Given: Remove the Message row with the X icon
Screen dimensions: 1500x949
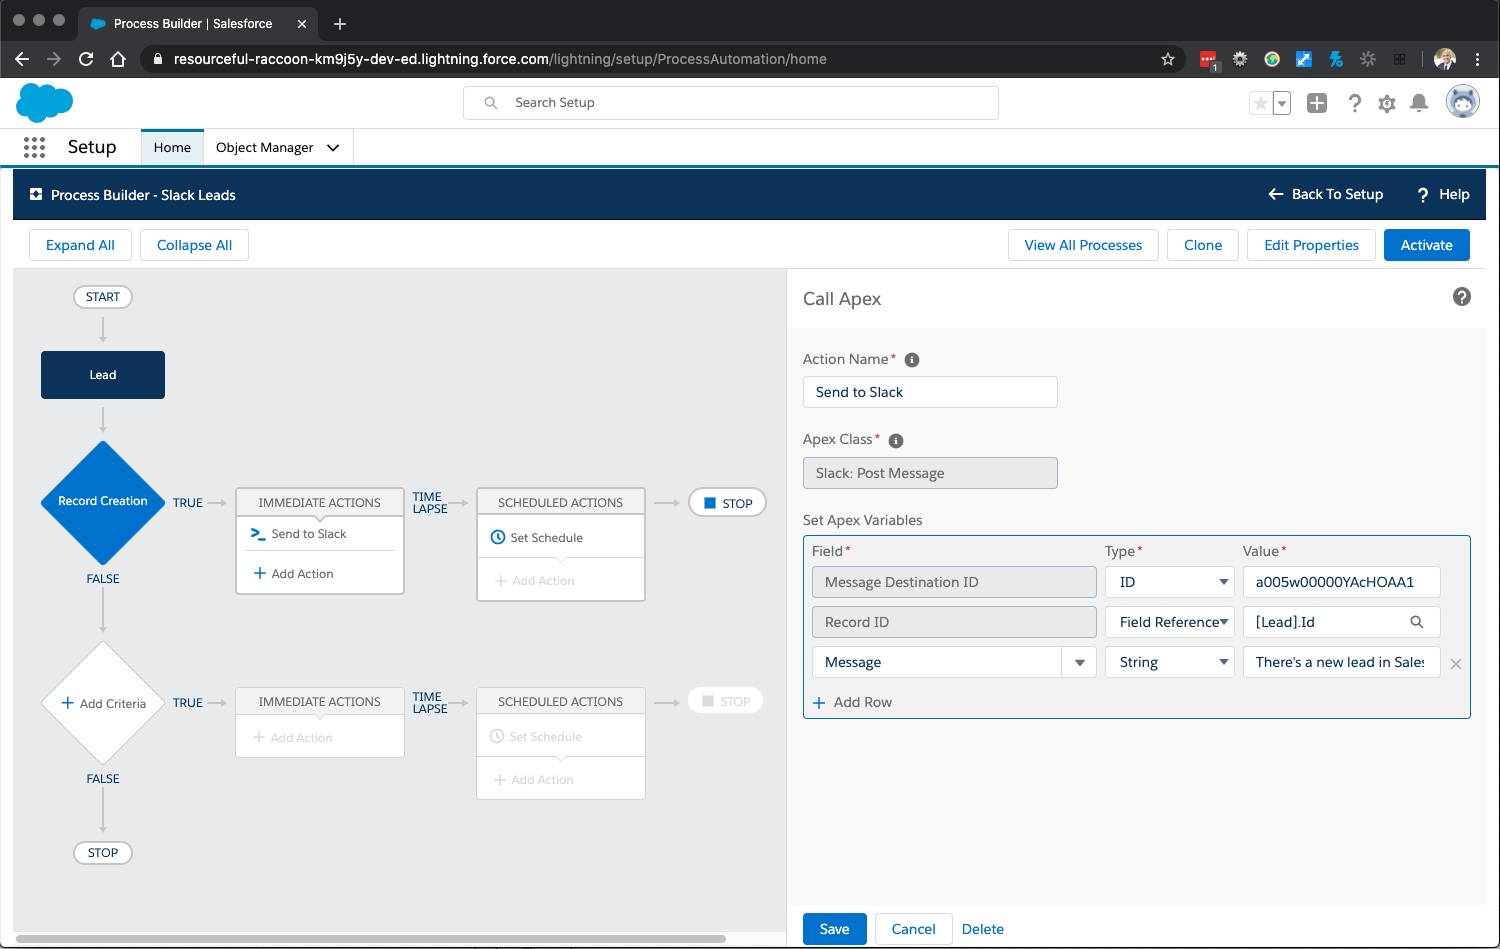Looking at the screenshot, I should click(x=1456, y=664).
